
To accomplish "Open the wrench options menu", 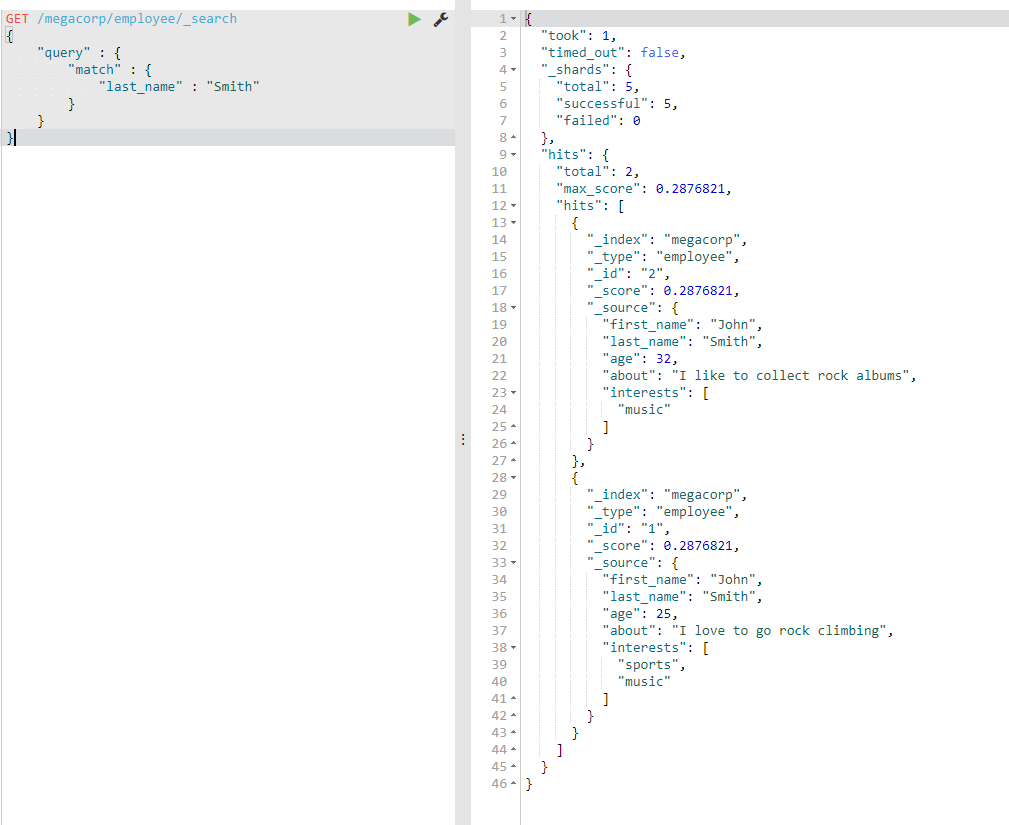I will [x=441, y=19].
